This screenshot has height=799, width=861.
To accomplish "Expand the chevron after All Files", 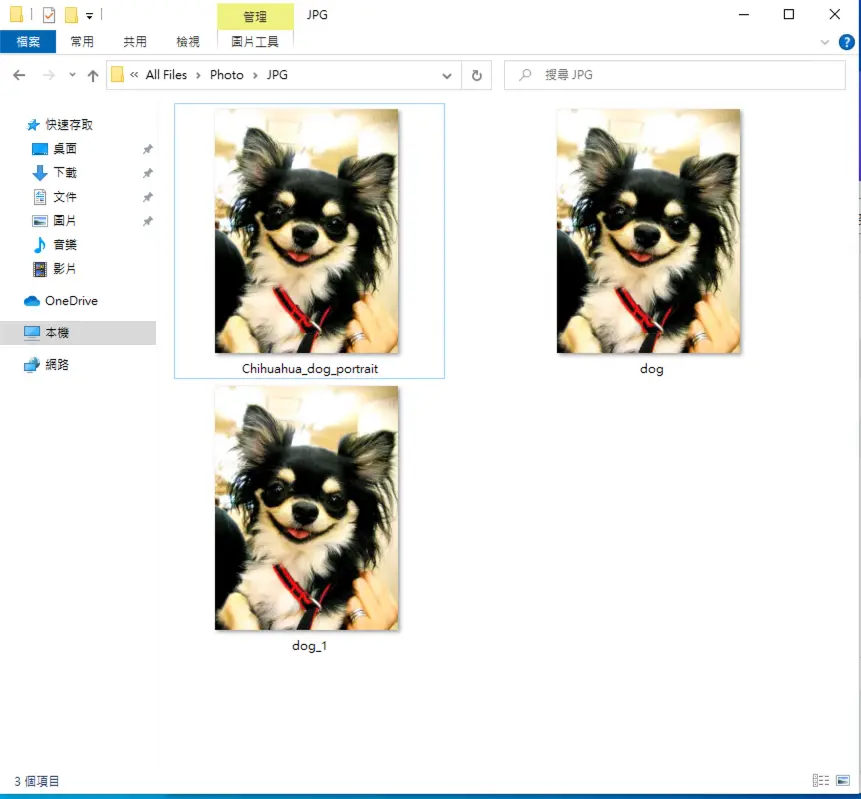I will 198,75.
